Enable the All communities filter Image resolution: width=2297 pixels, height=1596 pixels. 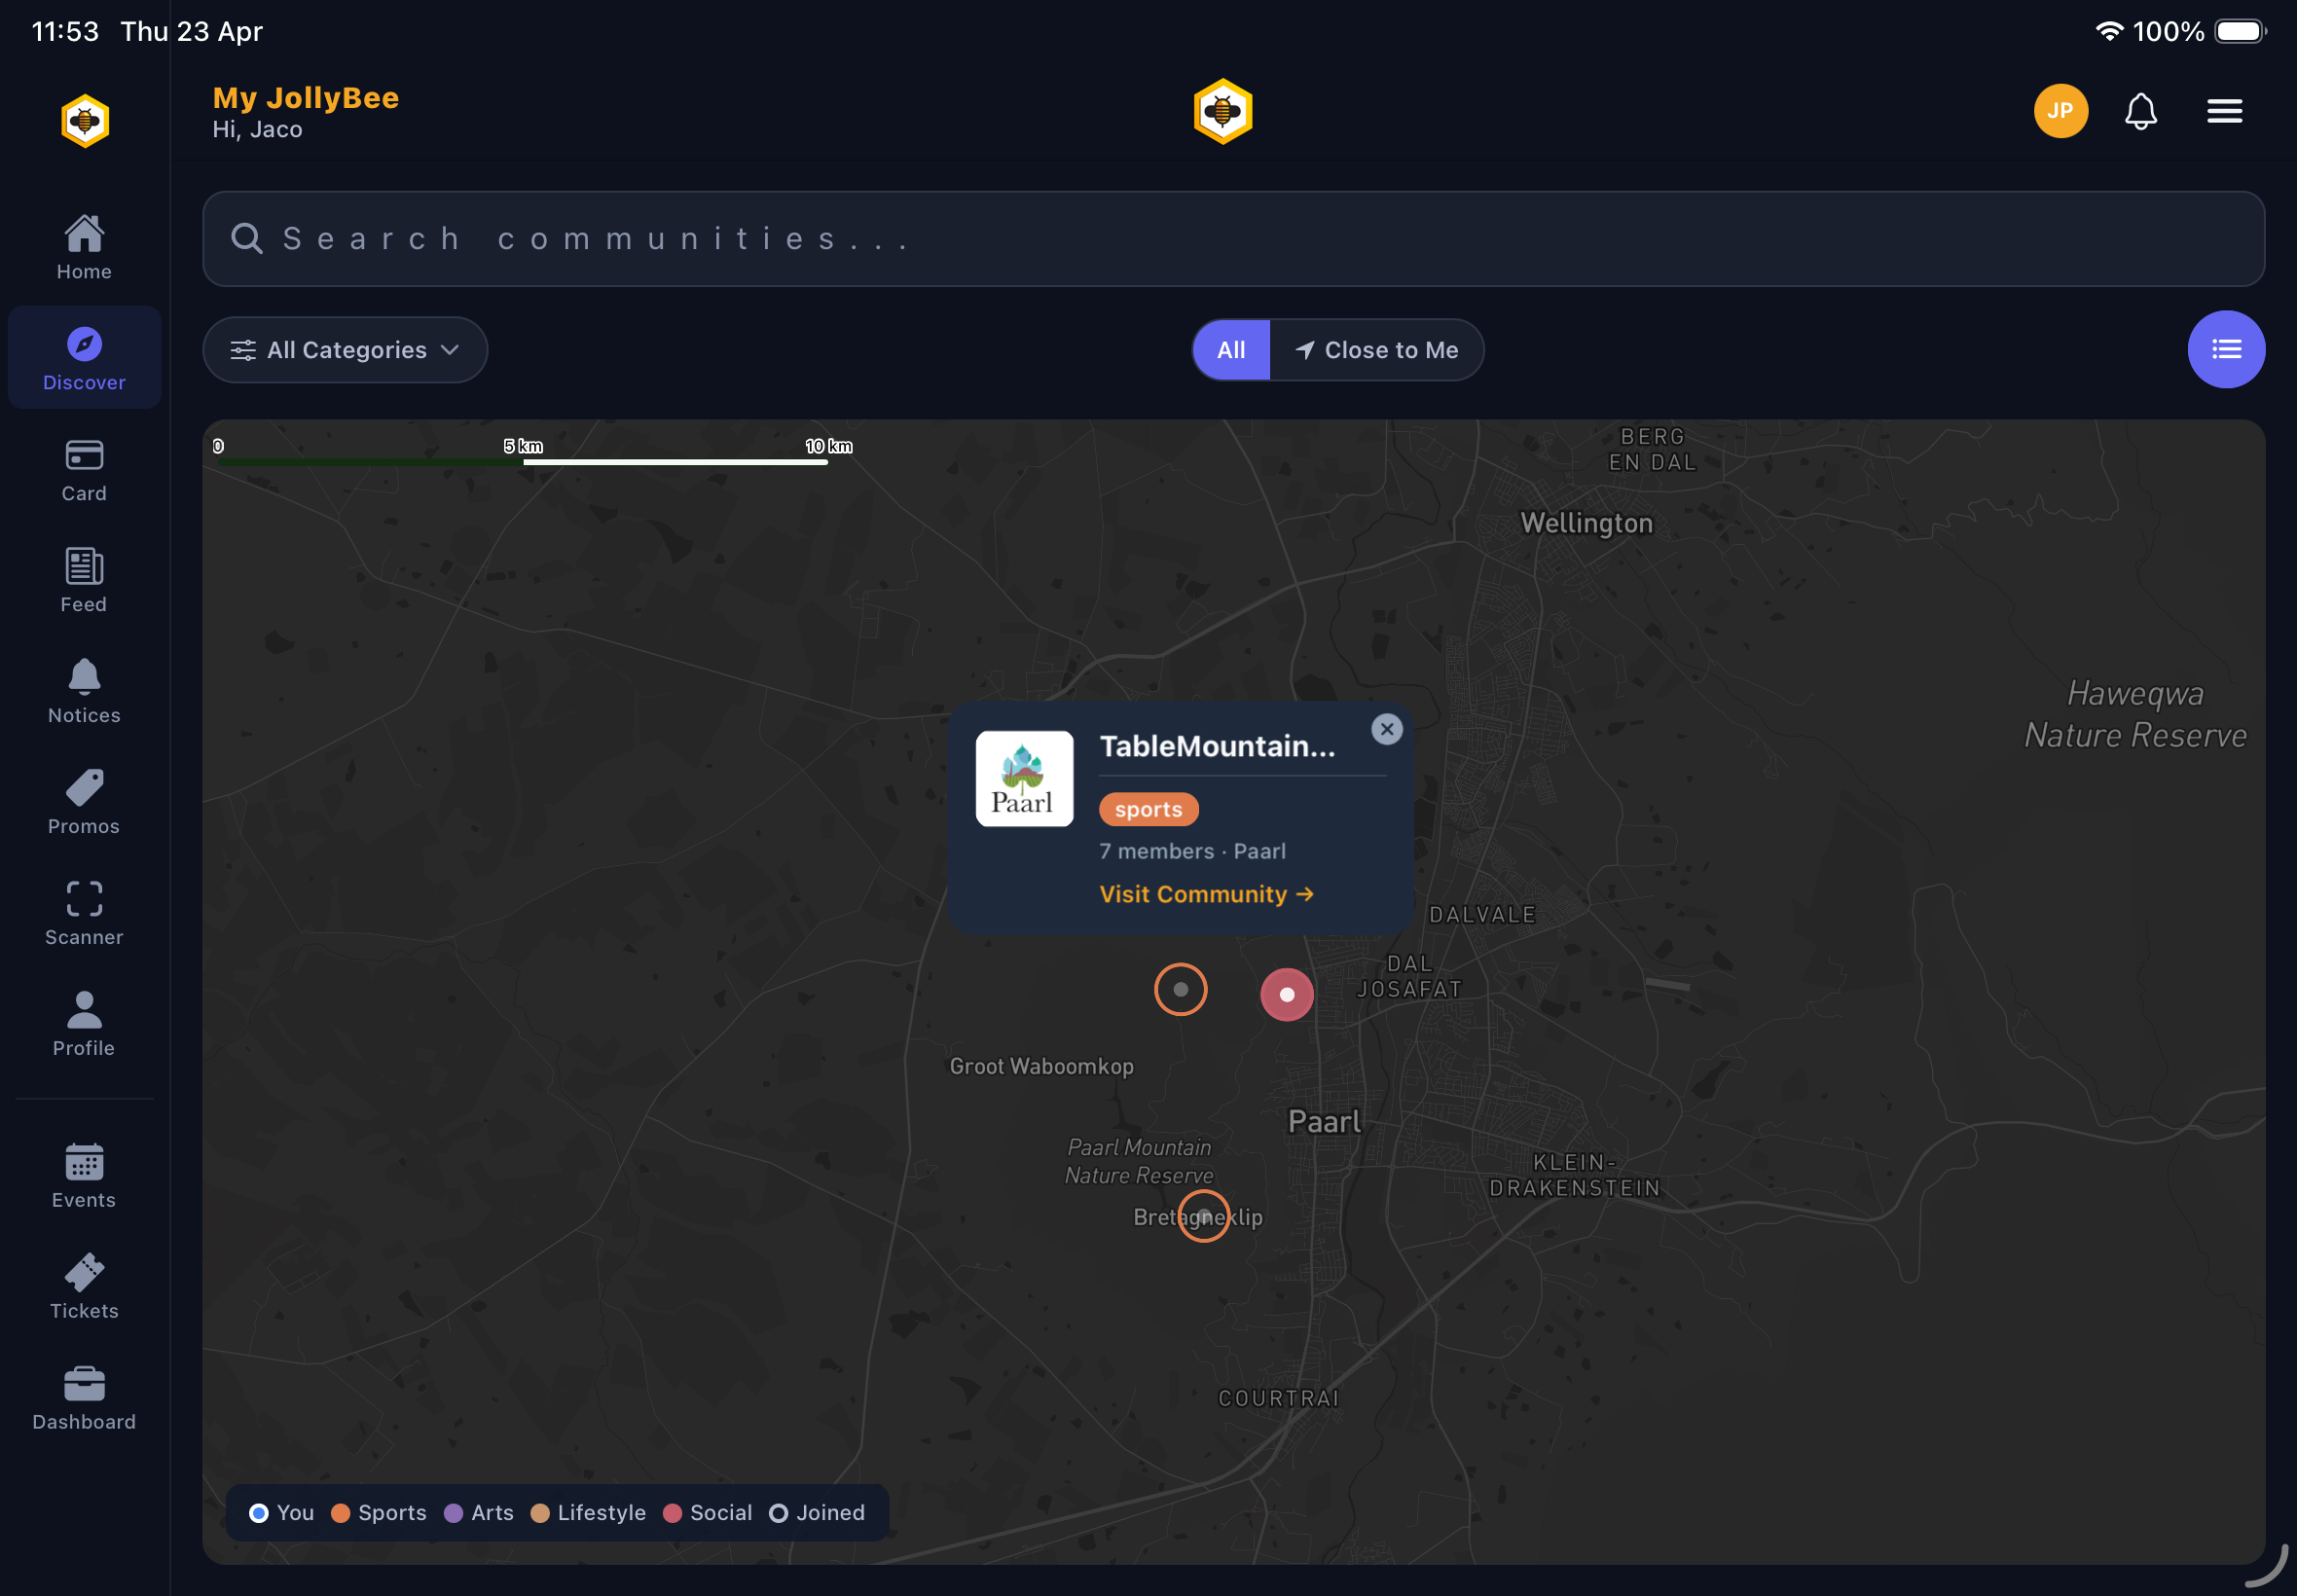coord(1230,350)
